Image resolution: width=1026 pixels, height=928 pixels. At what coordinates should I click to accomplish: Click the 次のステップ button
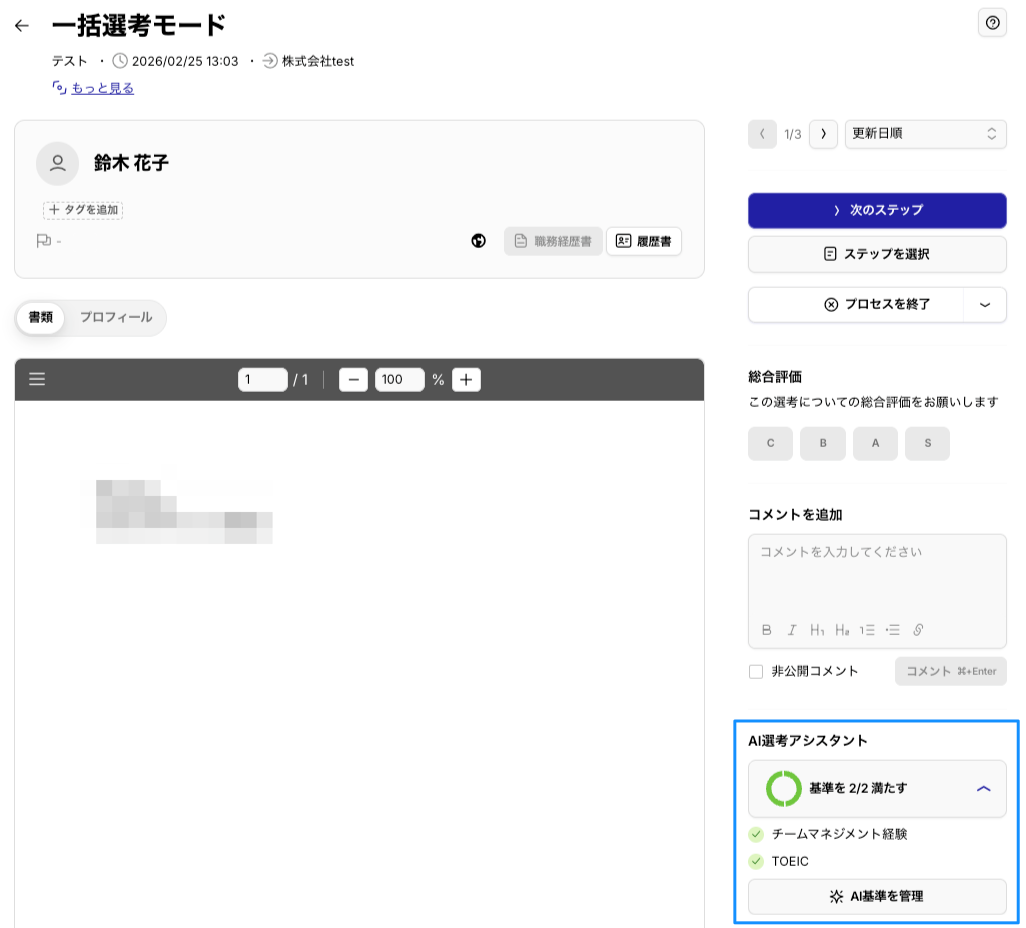click(877, 210)
